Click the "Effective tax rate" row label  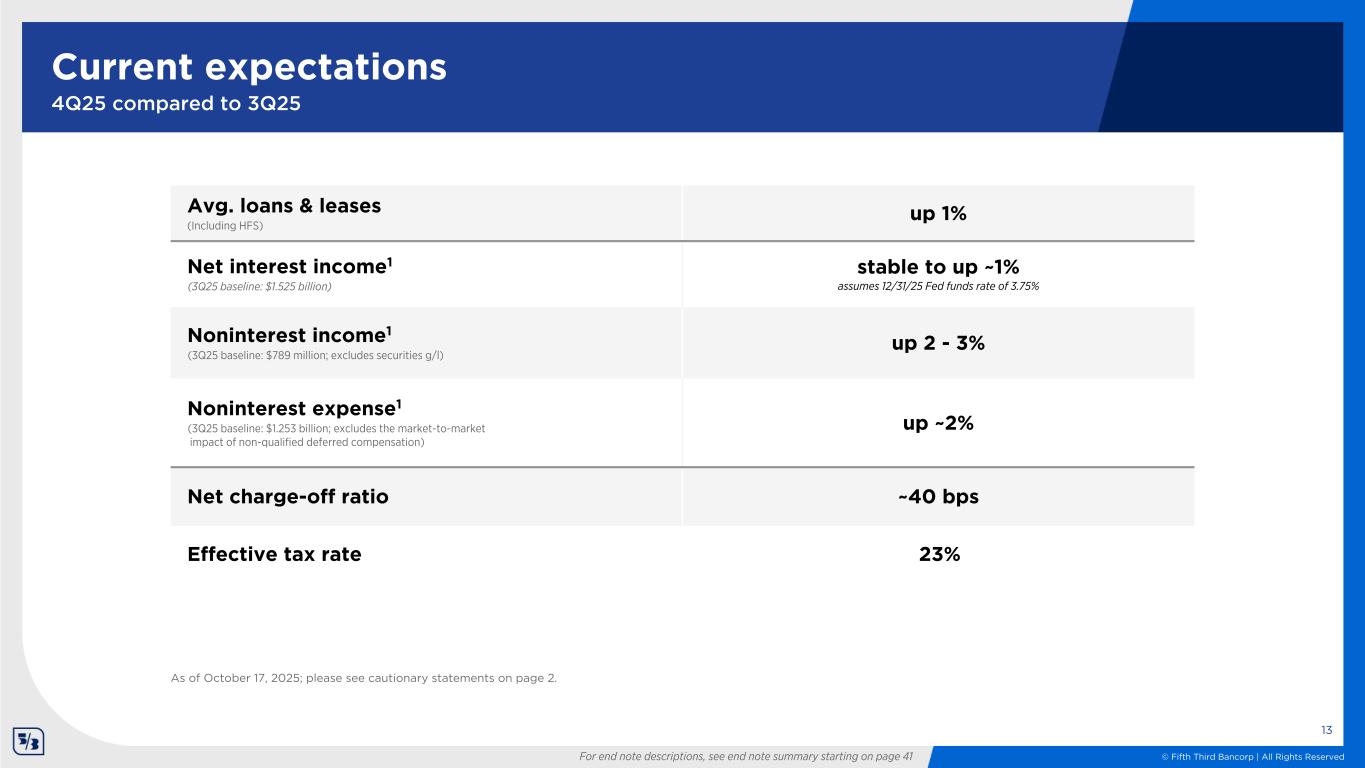point(274,554)
